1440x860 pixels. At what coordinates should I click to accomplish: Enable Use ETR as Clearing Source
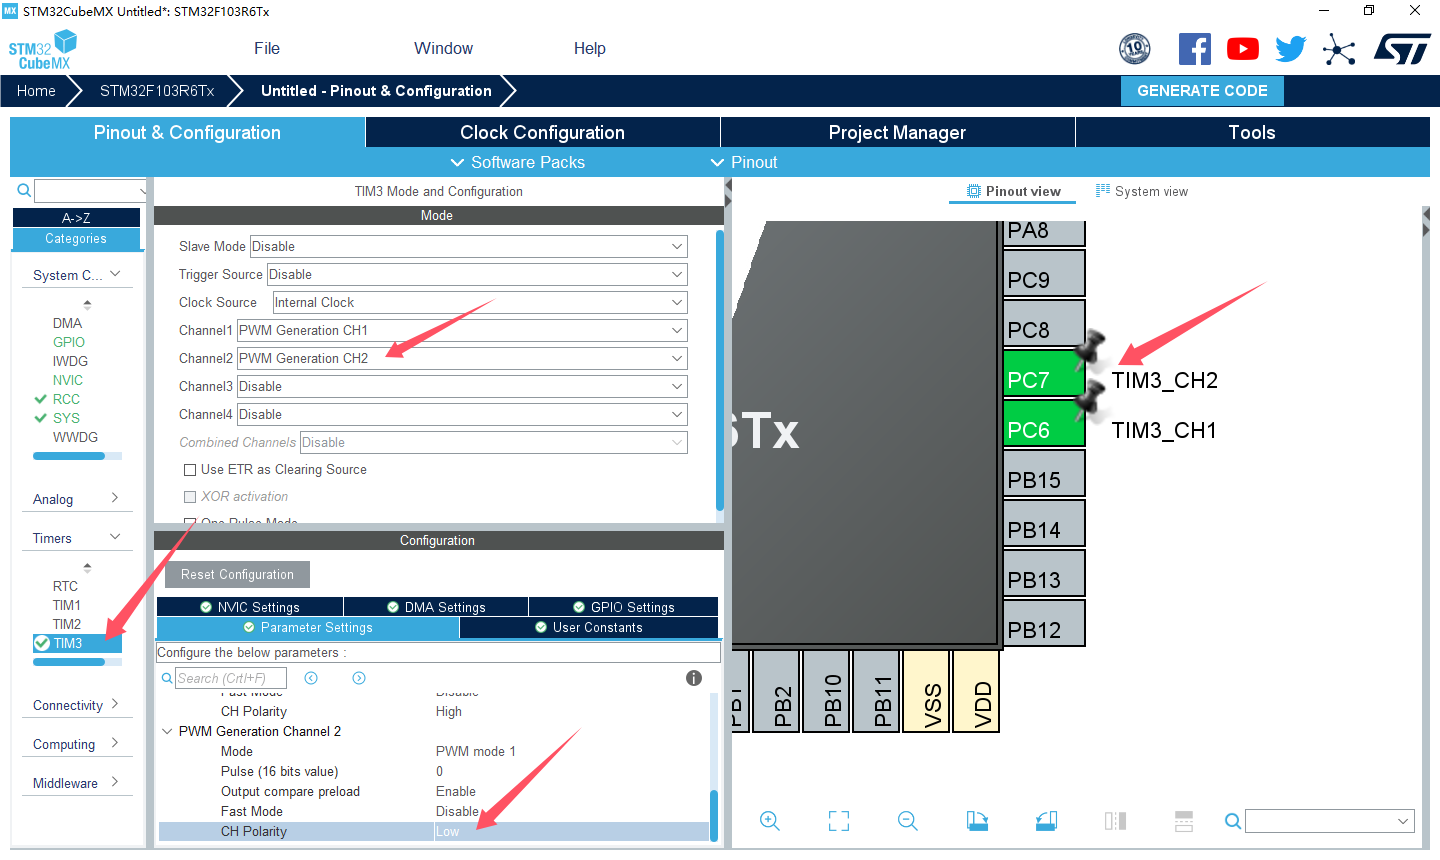(x=190, y=470)
